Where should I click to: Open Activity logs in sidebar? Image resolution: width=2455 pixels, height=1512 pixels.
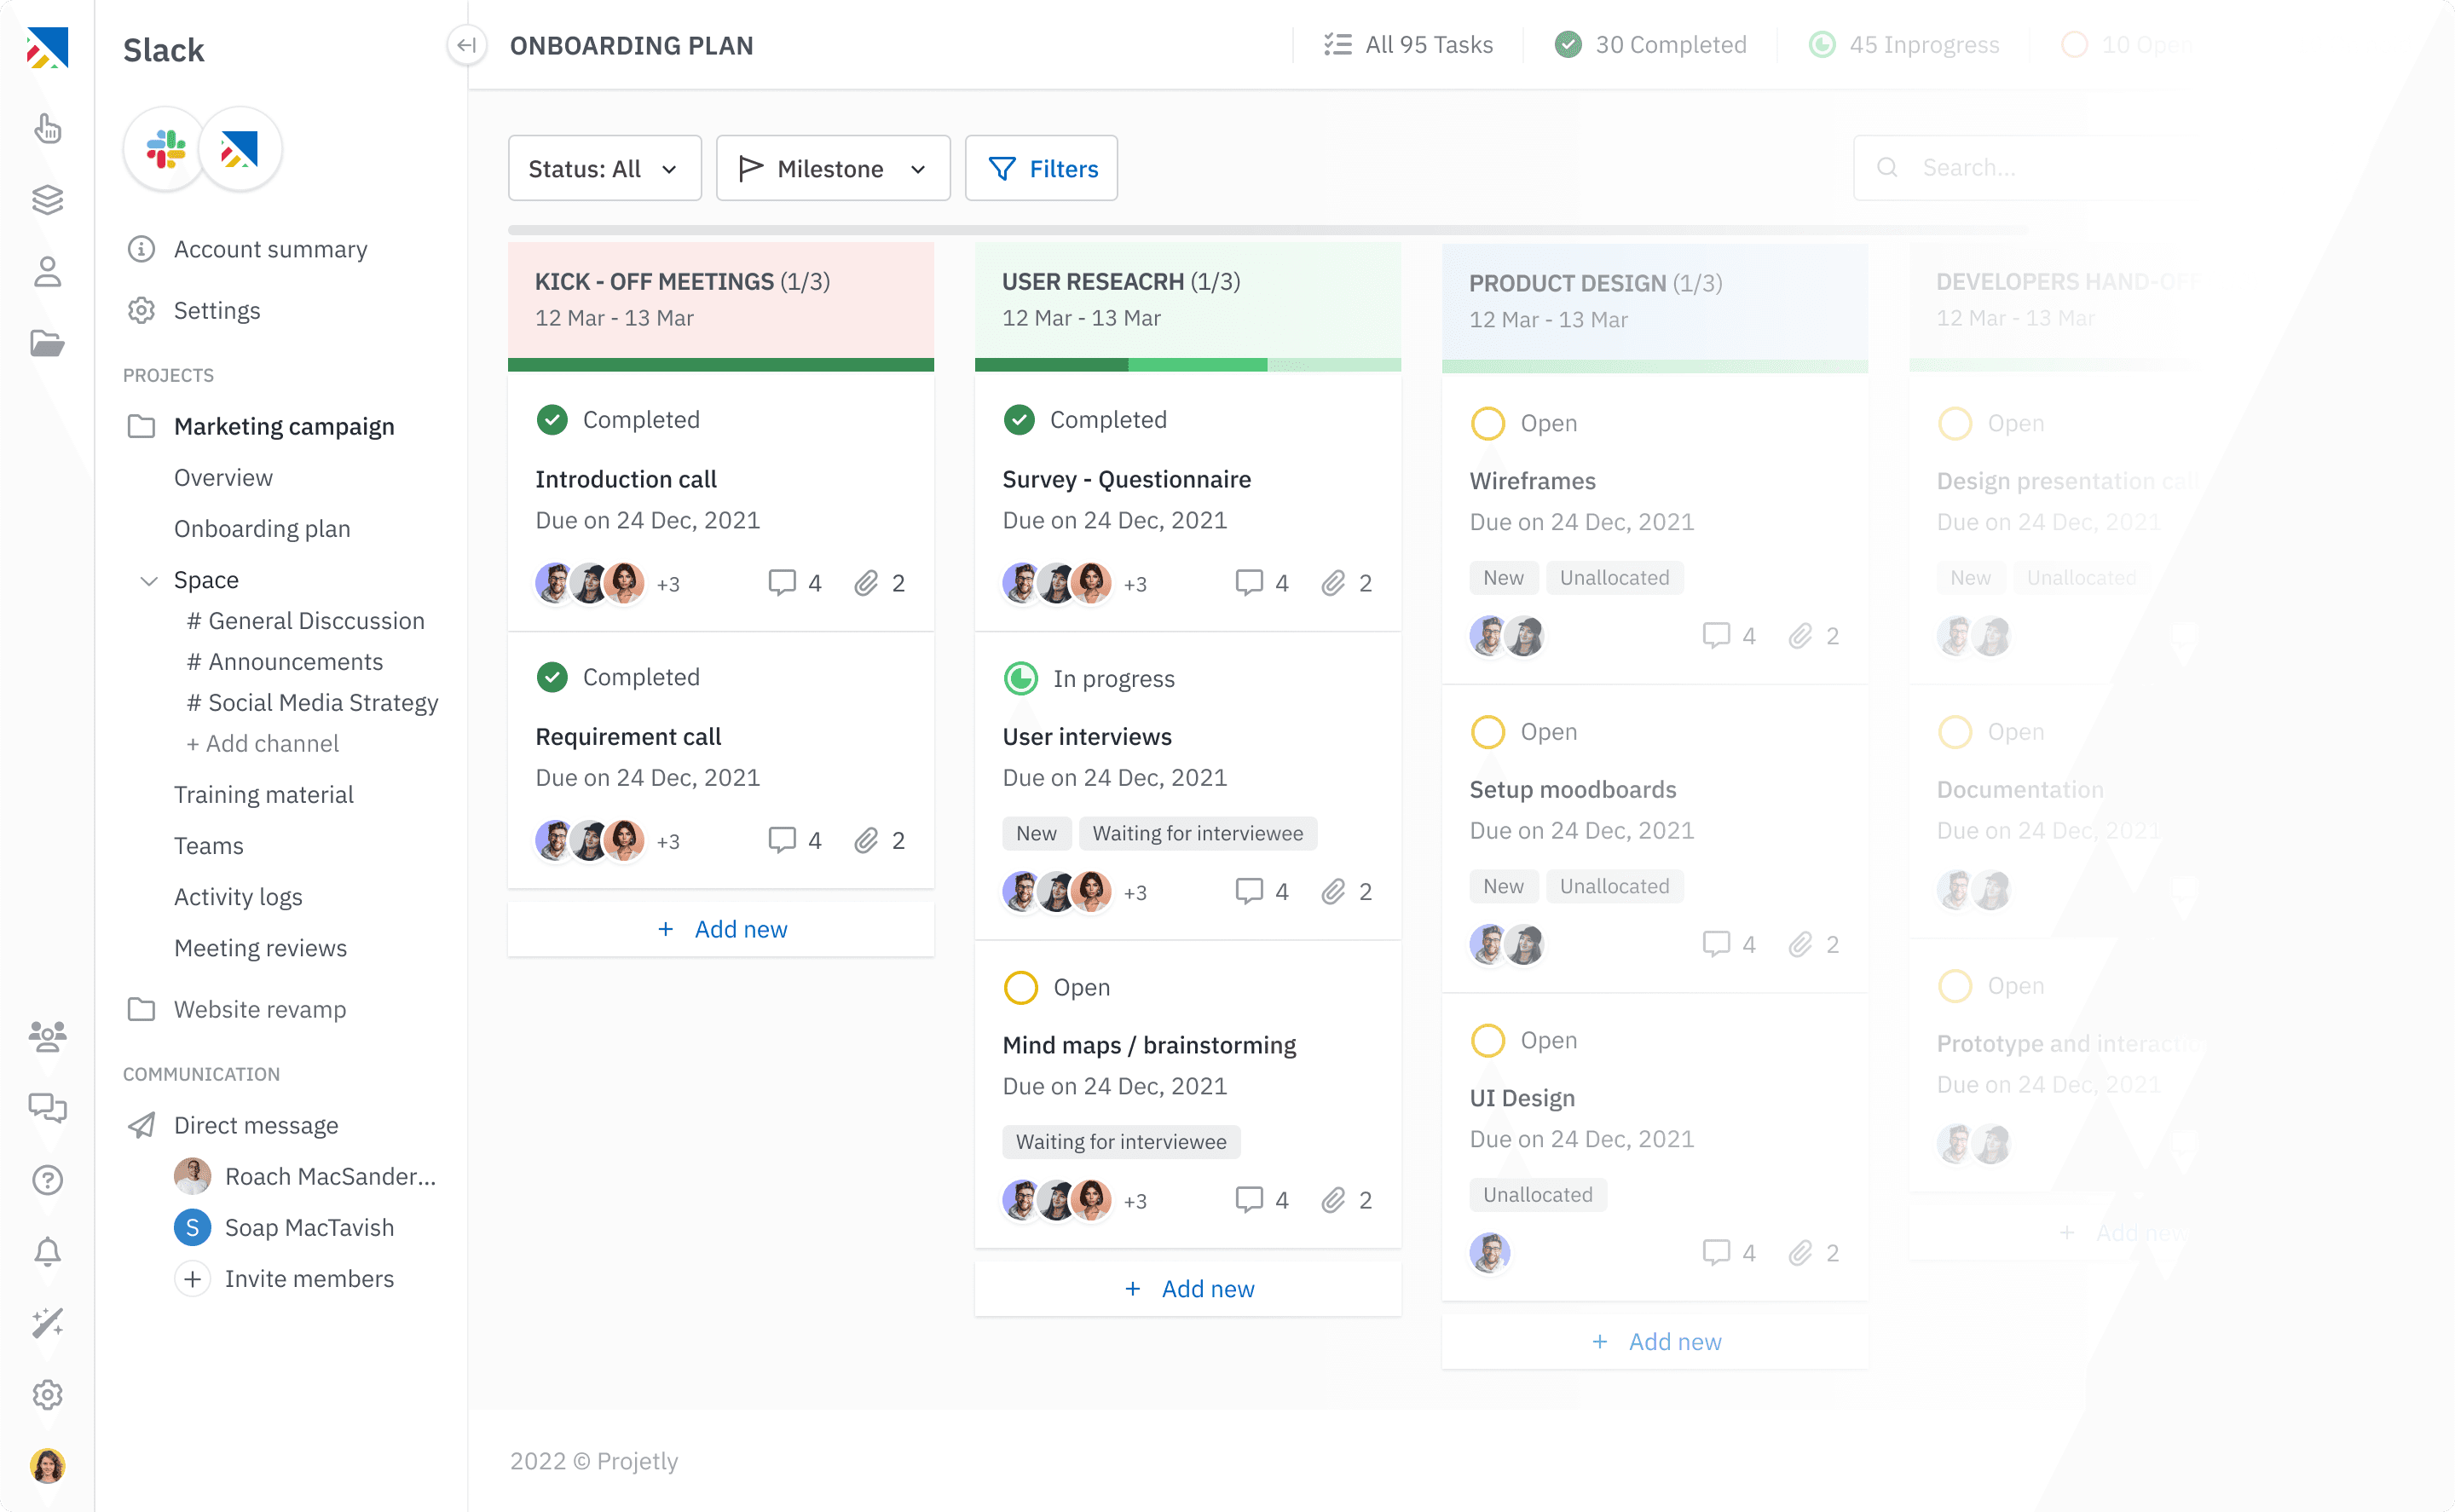pyautogui.click(x=238, y=897)
